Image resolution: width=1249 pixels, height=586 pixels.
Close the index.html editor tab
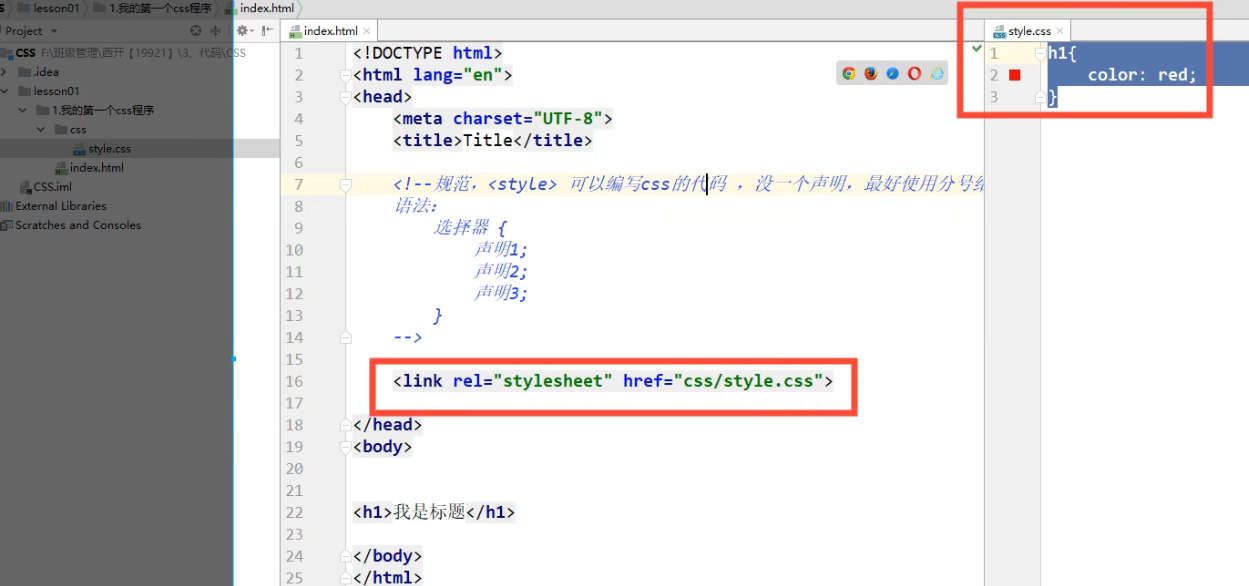pos(367,31)
